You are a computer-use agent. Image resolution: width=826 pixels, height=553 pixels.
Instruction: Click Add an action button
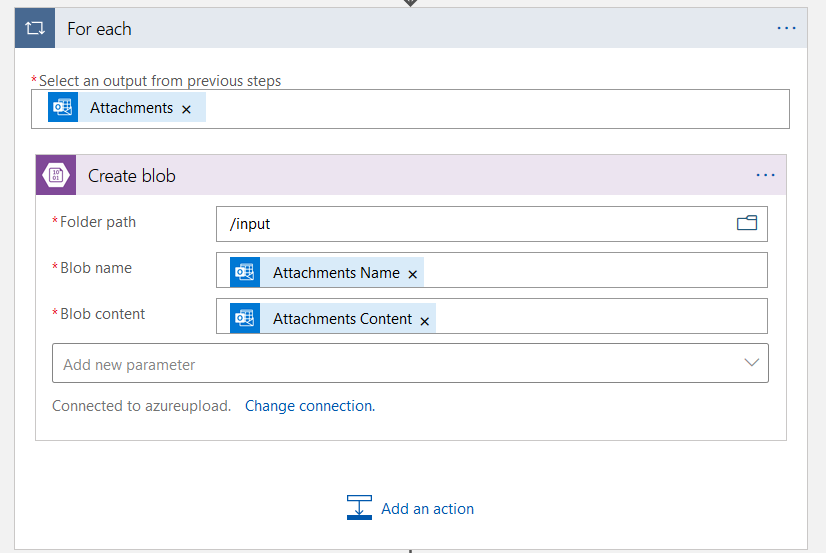(x=427, y=509)
